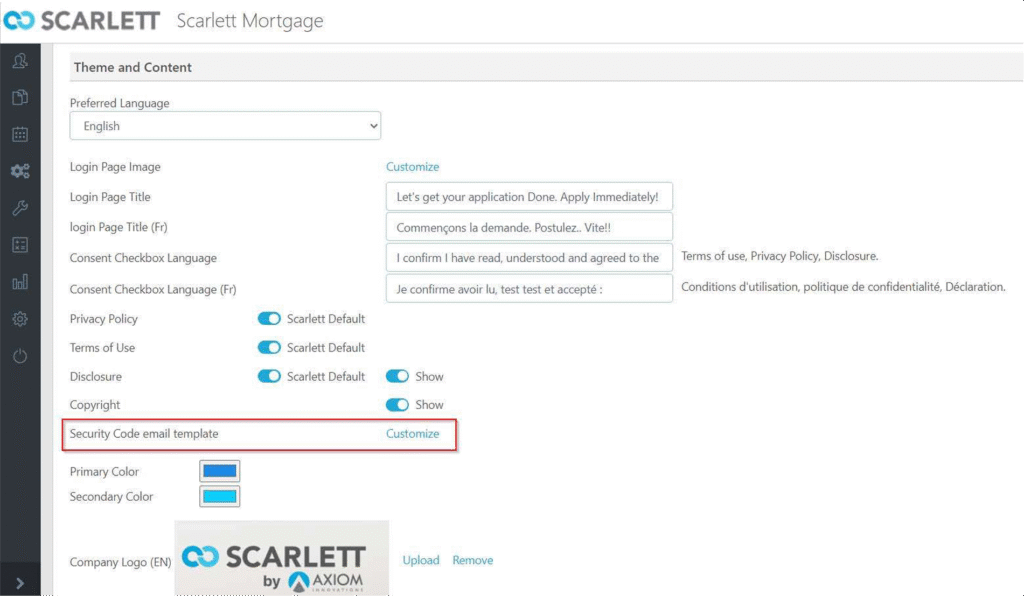Open the bar chart reports icon
The image size is (1024, 596).
pos(20,282)
